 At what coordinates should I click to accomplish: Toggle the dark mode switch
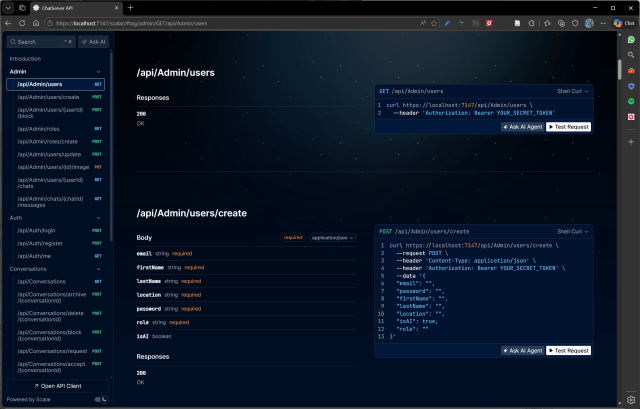(101, 399)
